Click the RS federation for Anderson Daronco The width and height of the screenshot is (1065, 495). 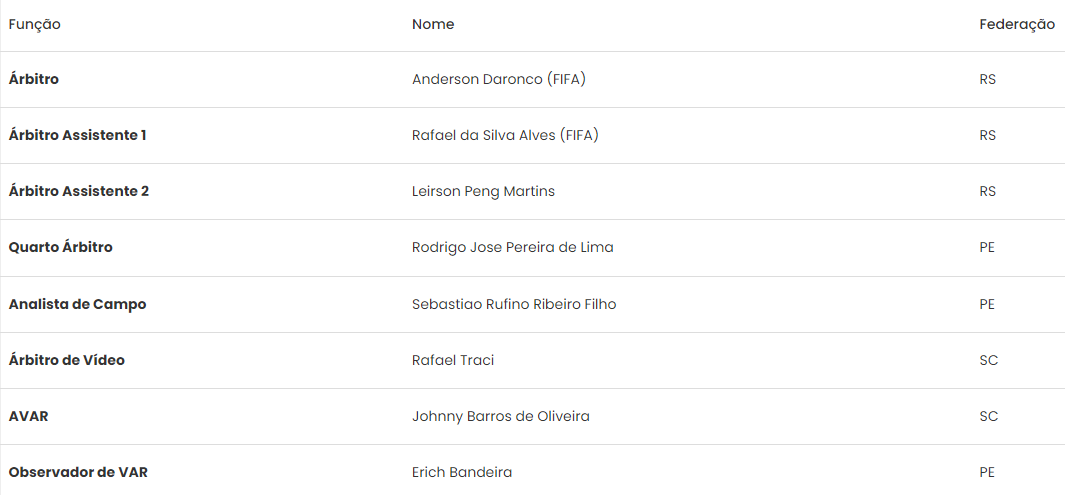987,79
